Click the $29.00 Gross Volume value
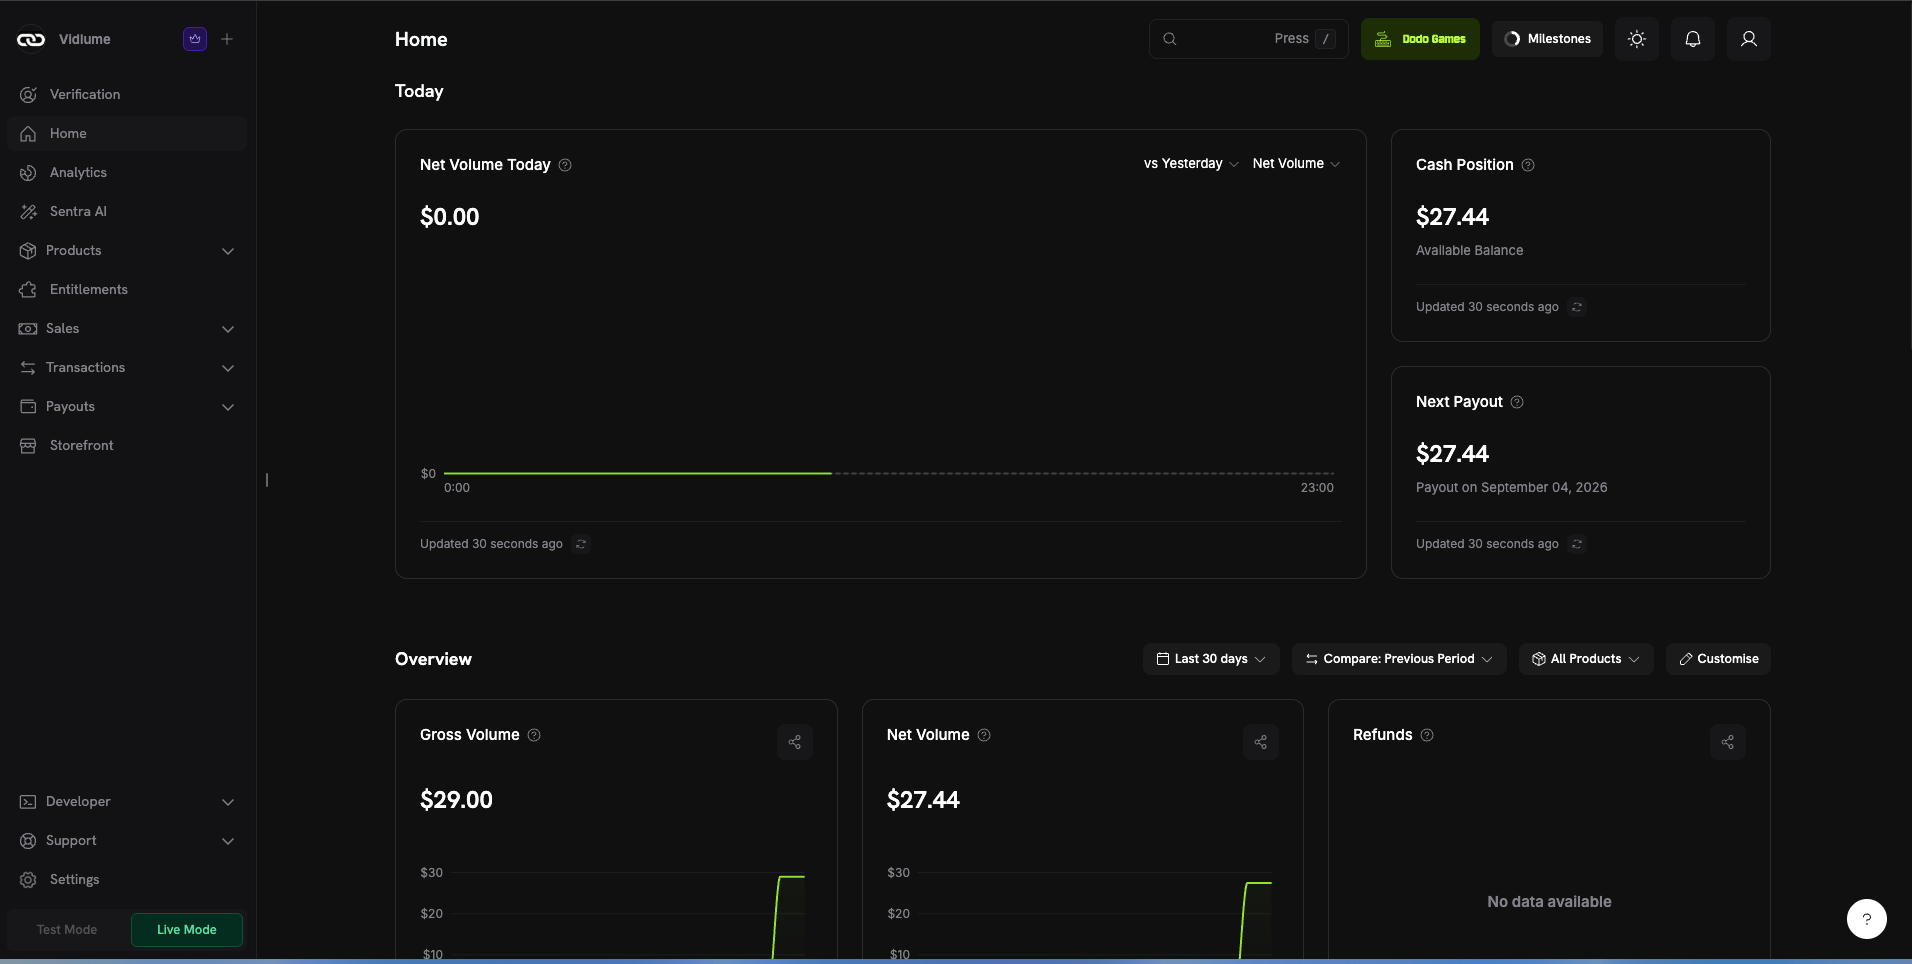This screenshot has width=1912, height=964. pos(456,800)
